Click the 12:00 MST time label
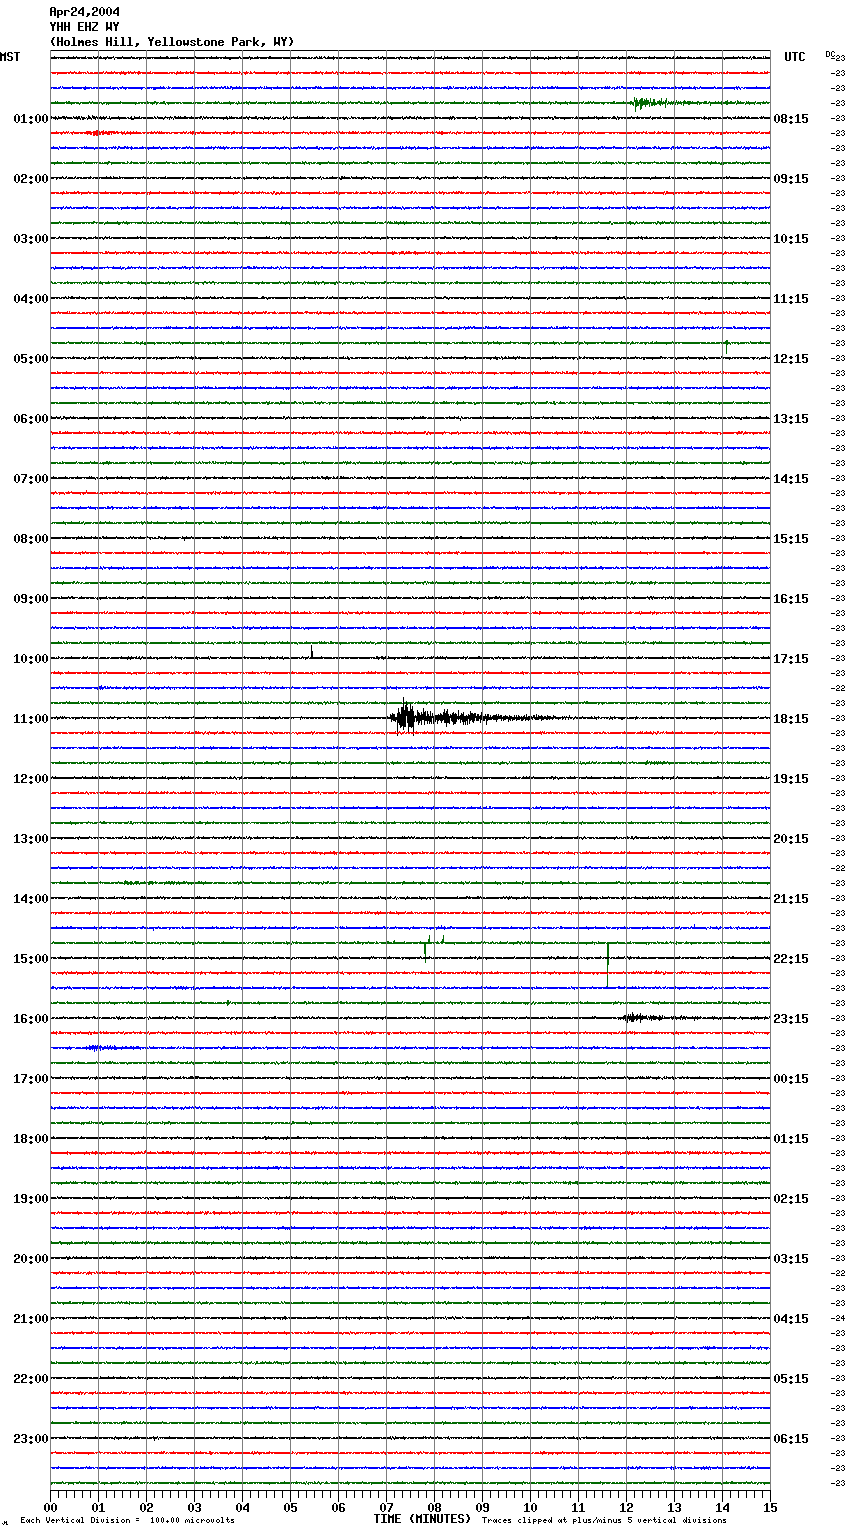The height and width of the screenshot is (1534, 850). (31, 779)
